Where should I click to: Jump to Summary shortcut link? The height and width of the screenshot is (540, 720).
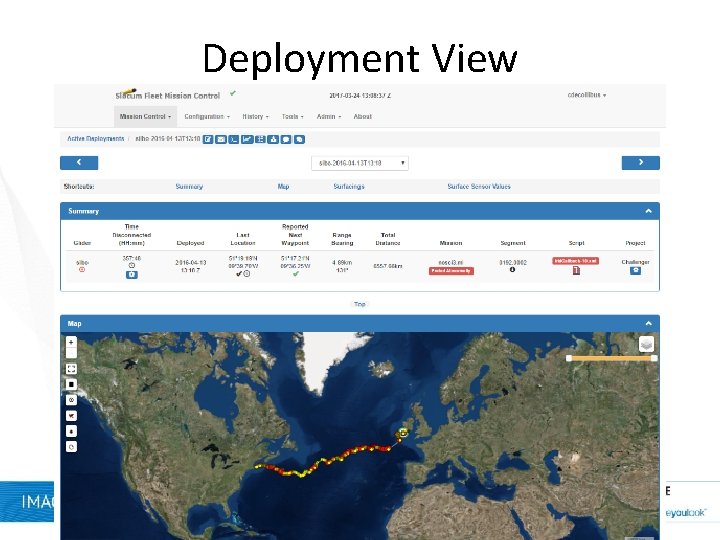point(189,186)
